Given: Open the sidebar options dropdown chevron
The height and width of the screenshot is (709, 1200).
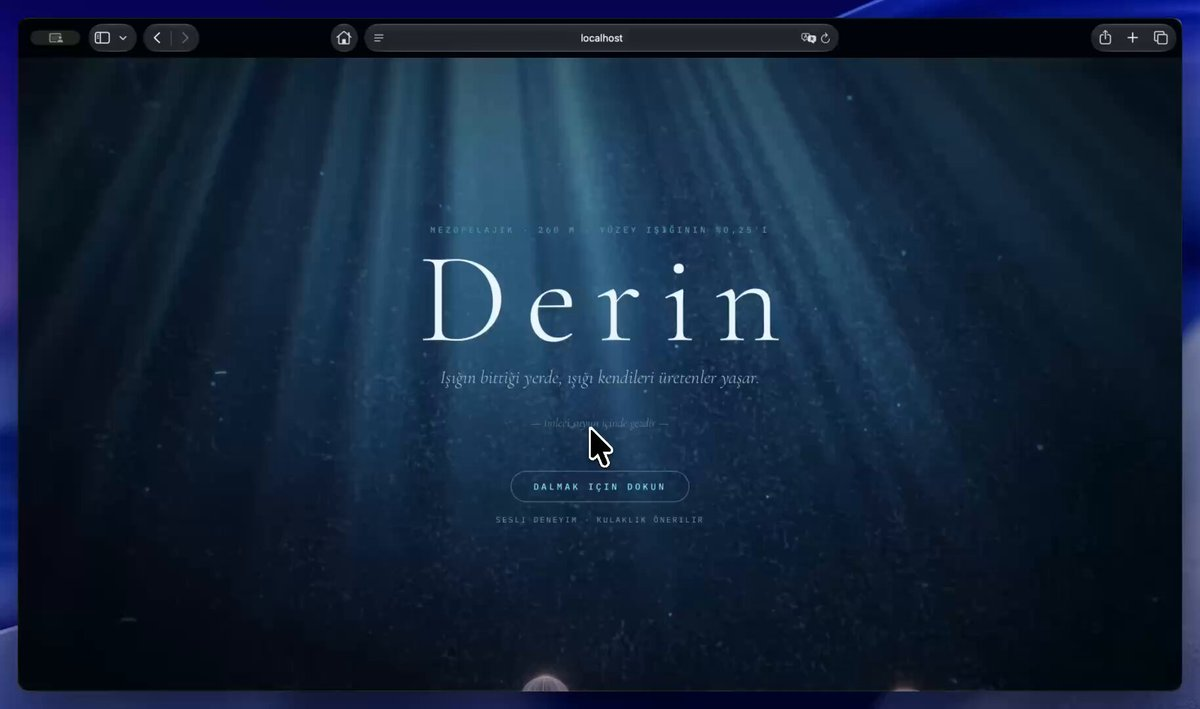Looking at the screenshot, I should pyautogui.click(x=123, y=38).
